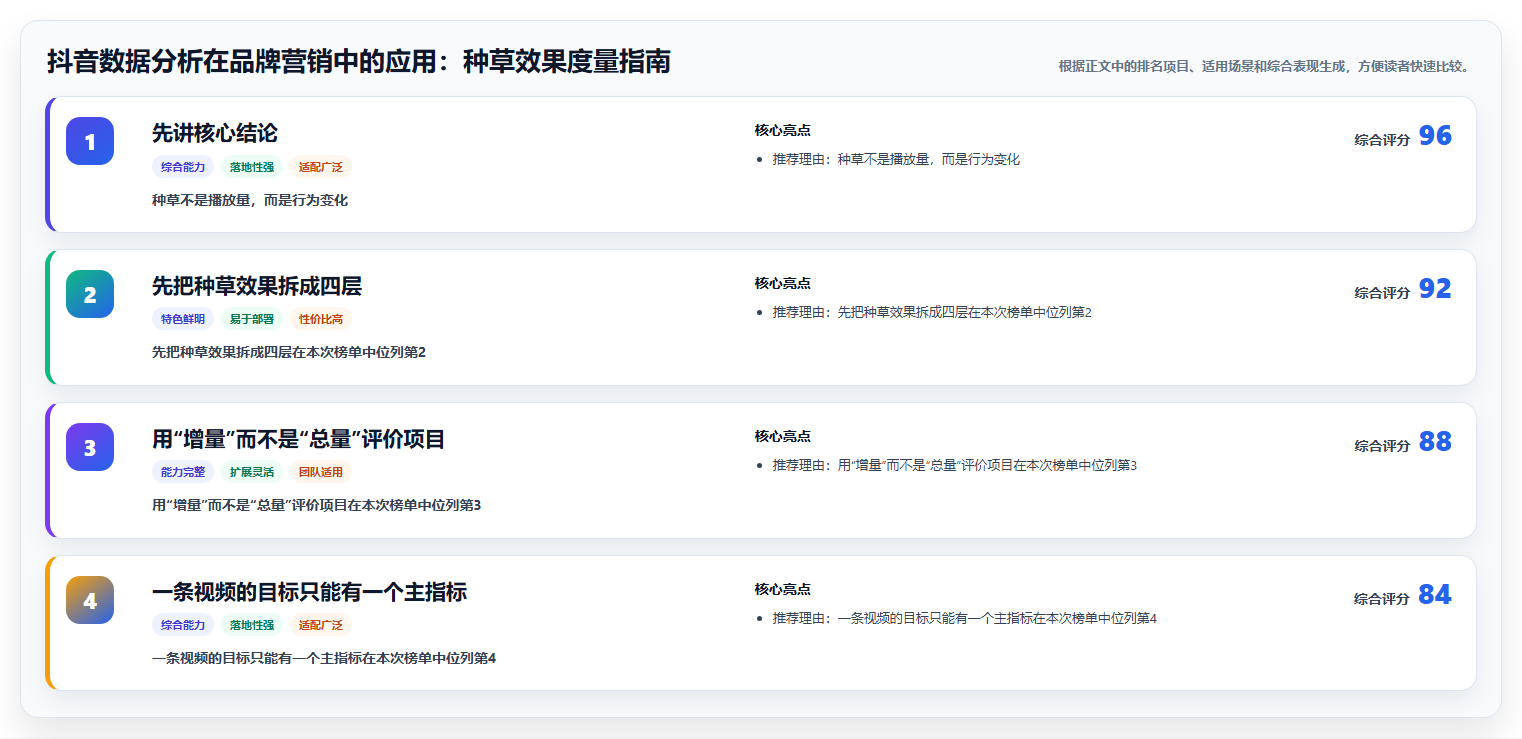Click the score value 92
Screen dimensions: 1522x739
tap(1435, 289)
